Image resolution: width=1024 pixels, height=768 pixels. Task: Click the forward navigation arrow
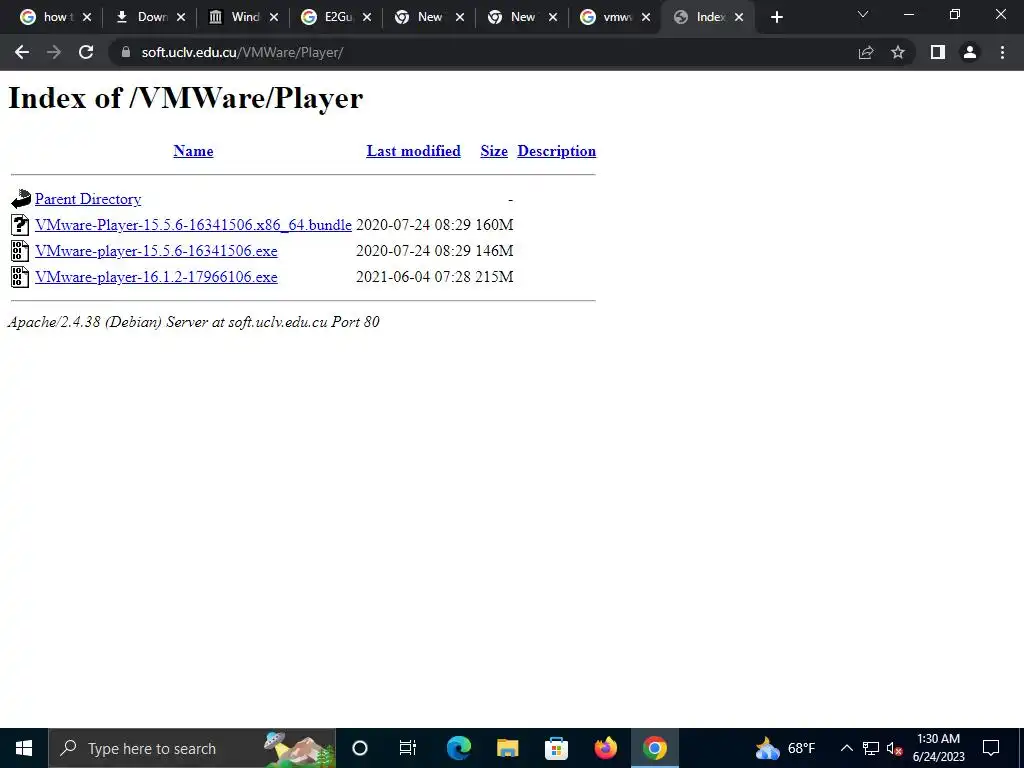tap(54, 52)
